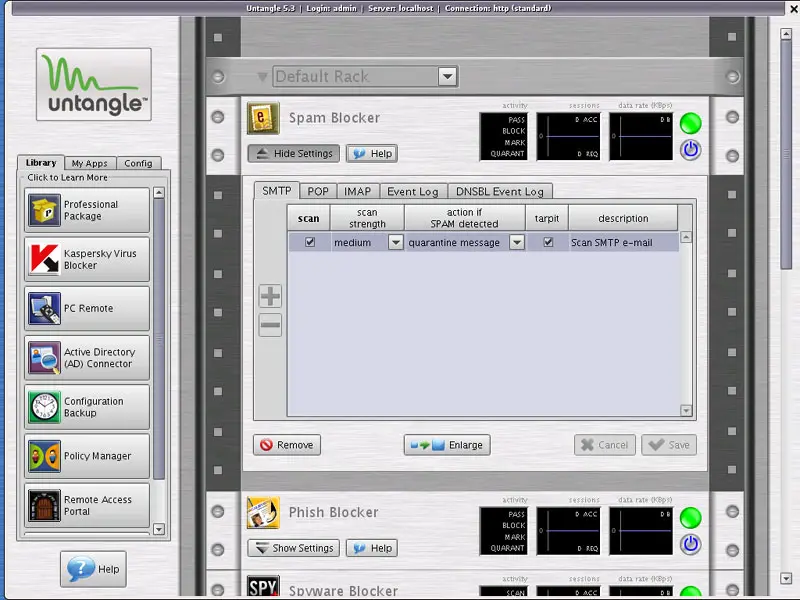Image resolution: width=800 pixels, height=600 pixels.
Task: Open the scan strength medium dropdown
Action: point(395,242)
